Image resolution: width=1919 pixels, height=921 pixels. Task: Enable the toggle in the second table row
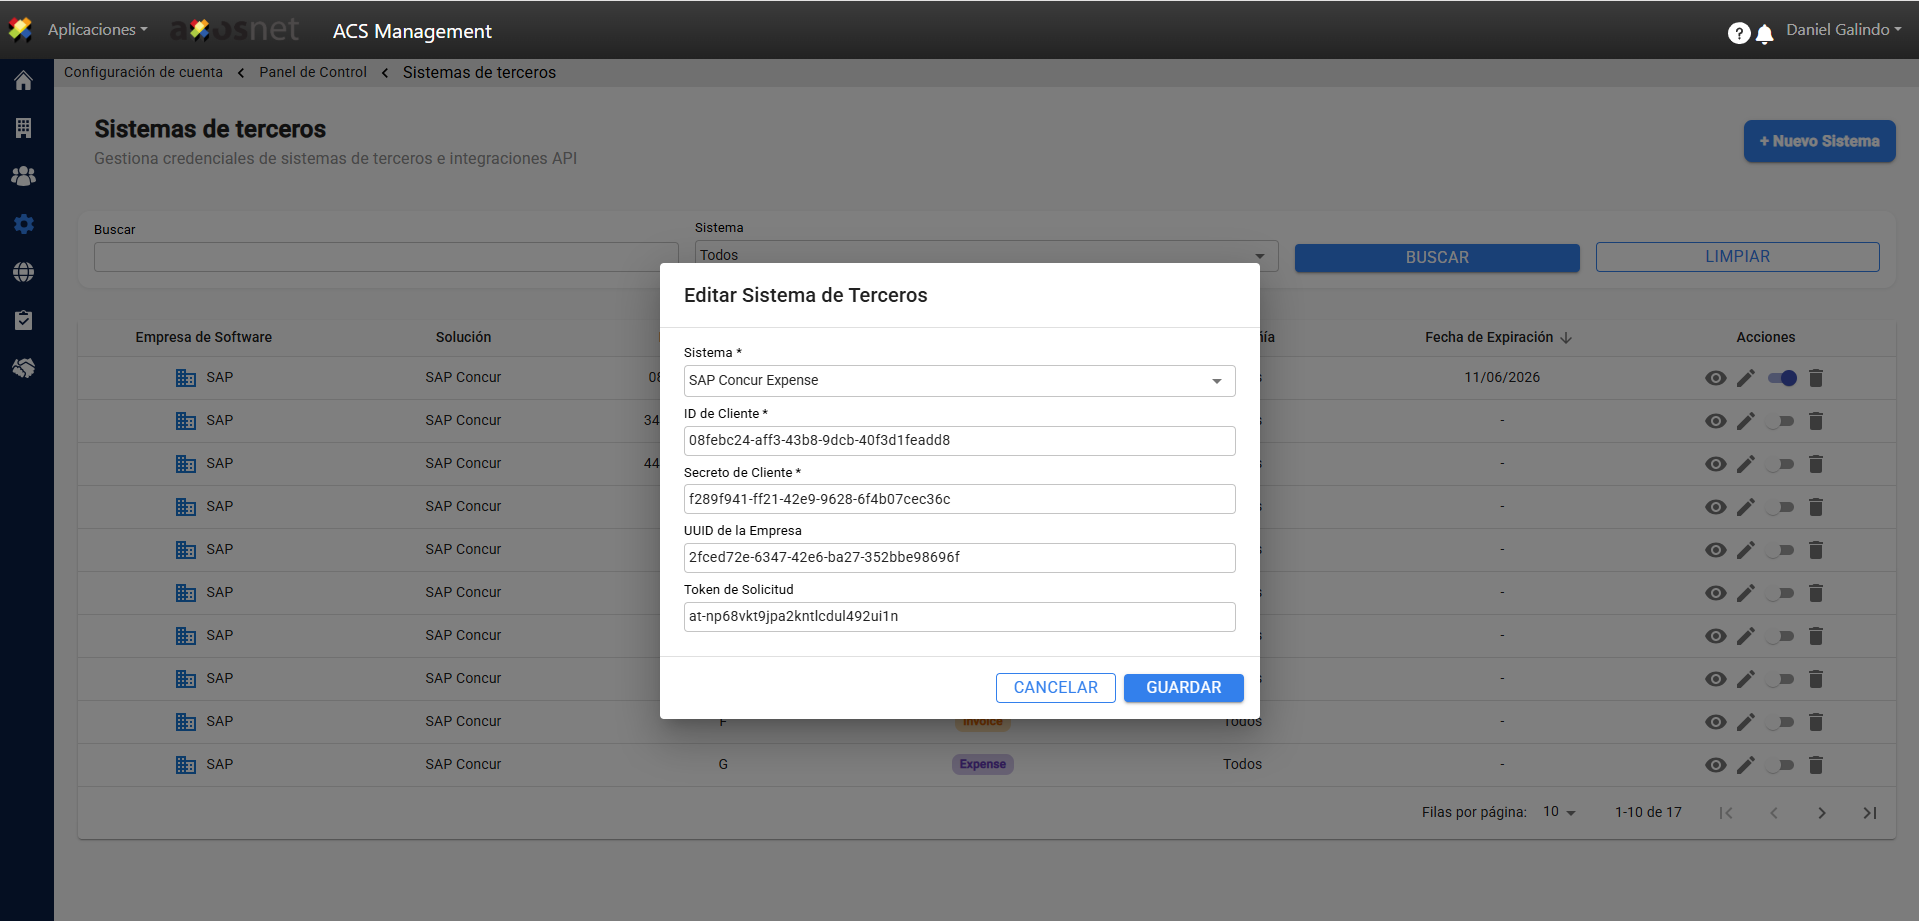[1782, 421]
